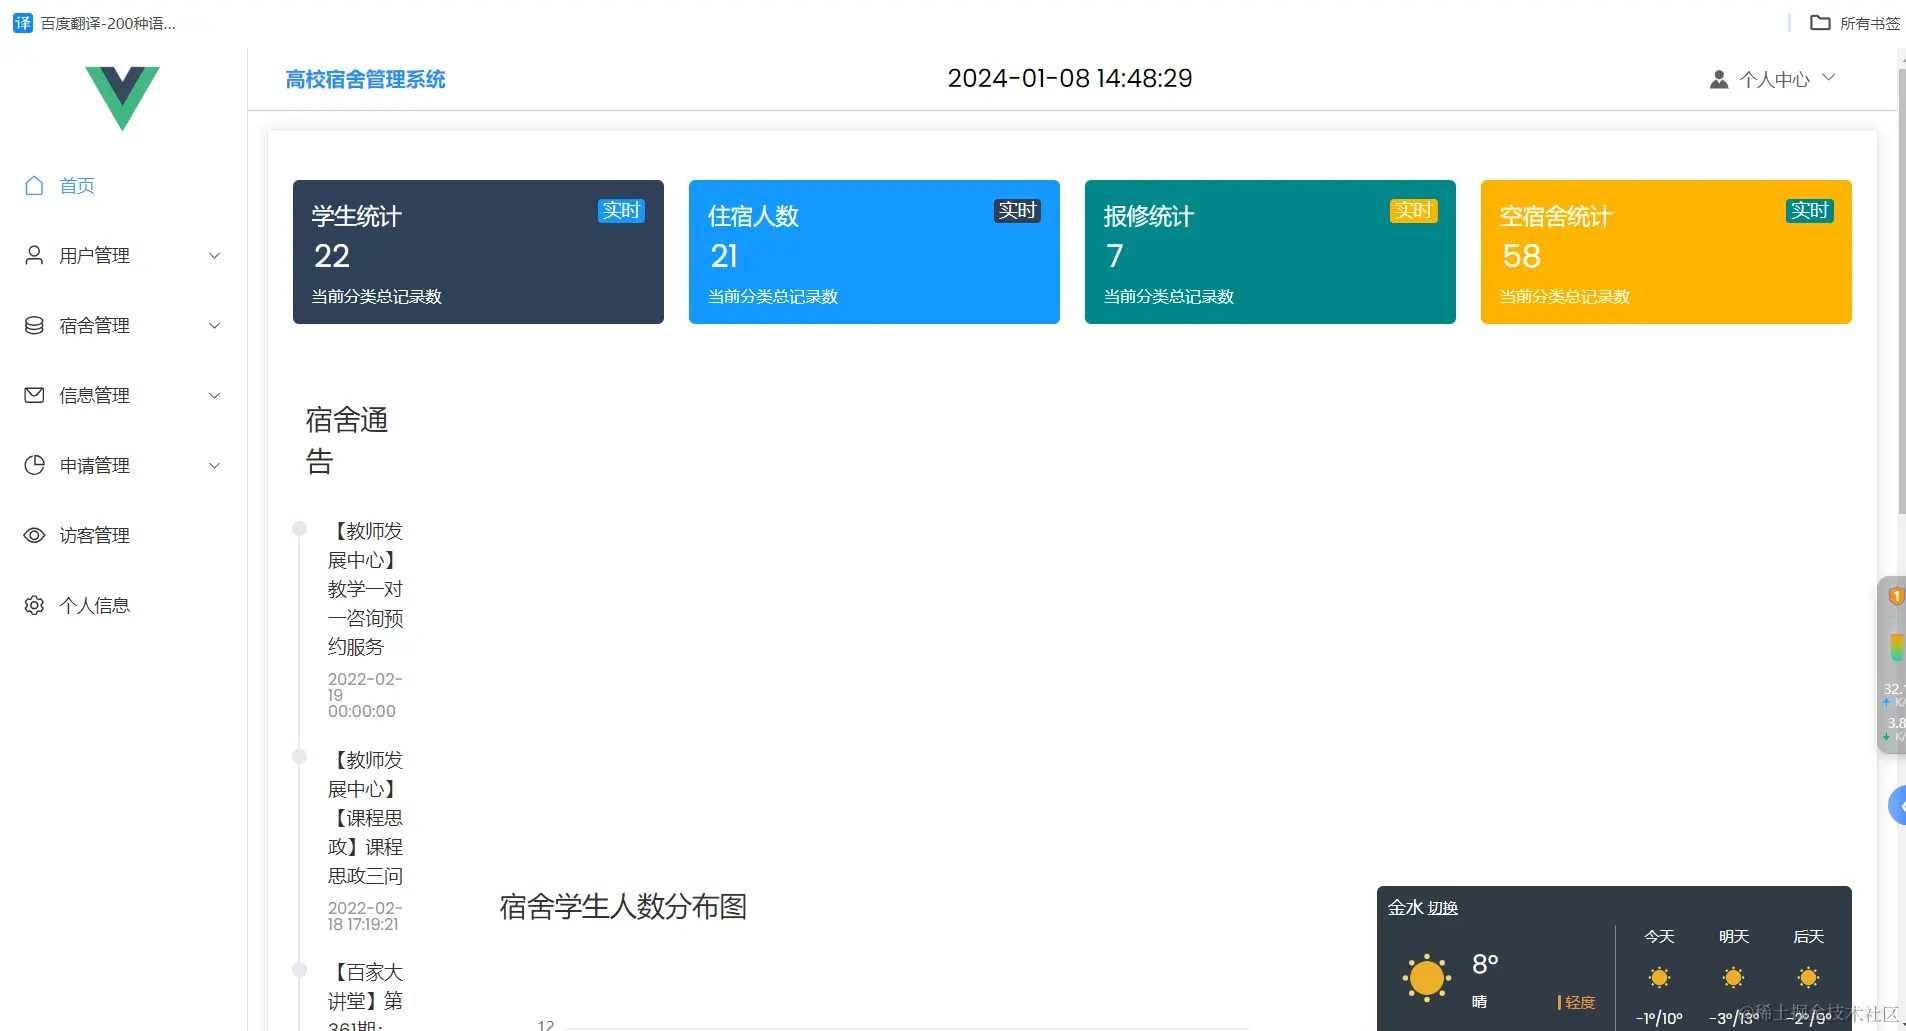
Task: Expand the 申请管理 submenu arrow
Action: click(214, 466)
